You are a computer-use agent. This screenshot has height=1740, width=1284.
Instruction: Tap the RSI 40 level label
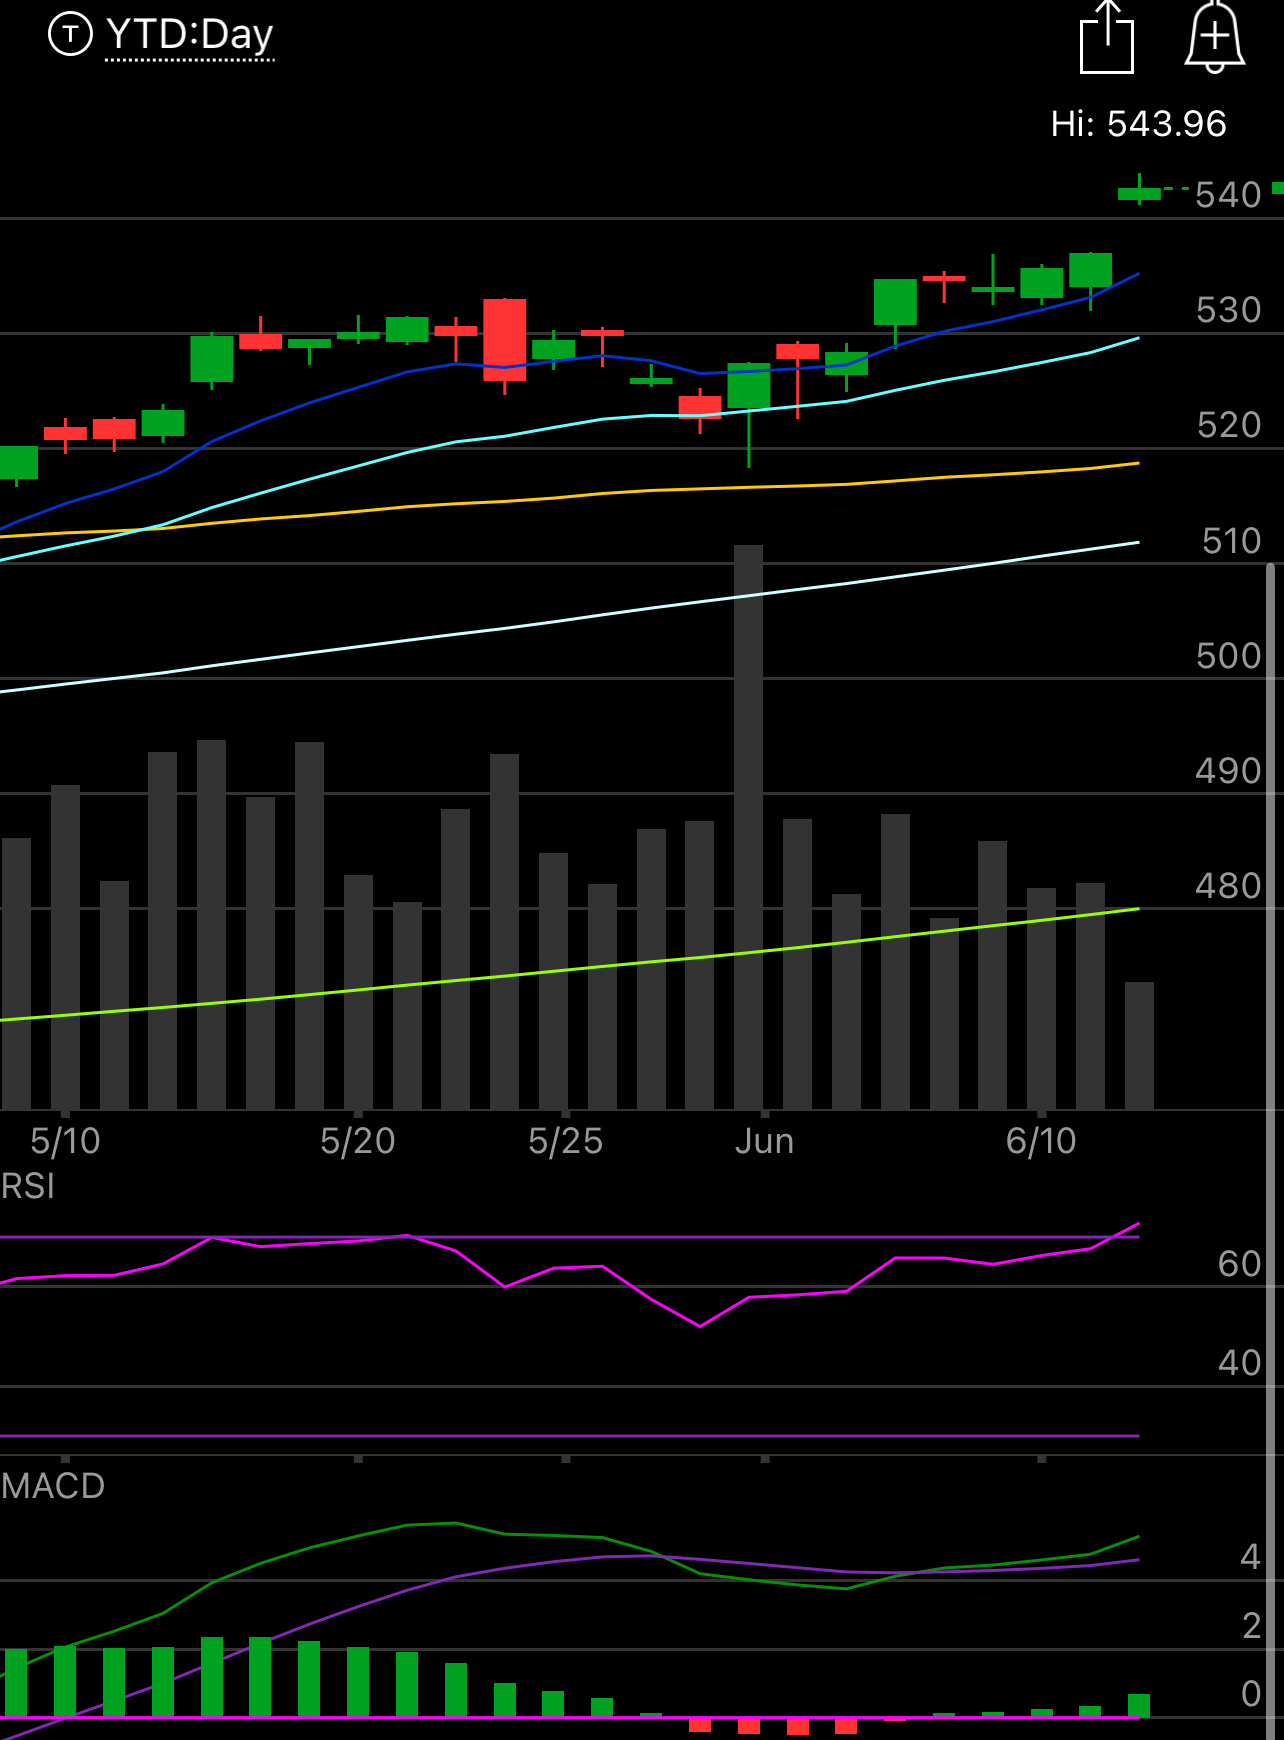pos(1240,1362)
